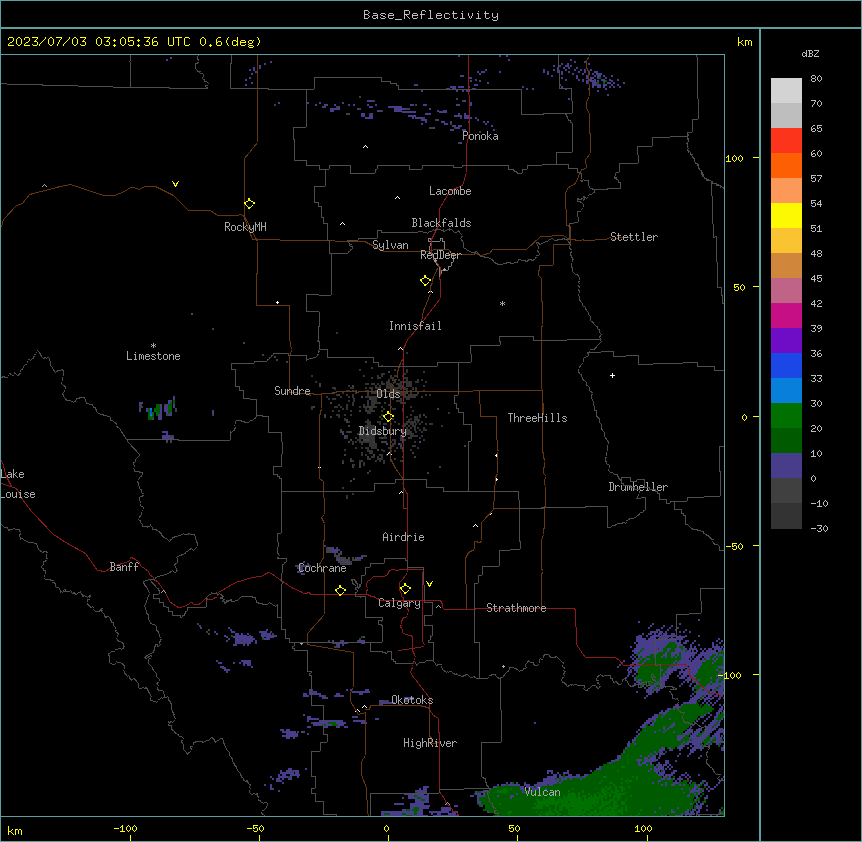Screen dimensions: 862x842
Task: Click the Didsbury city label
Action: [x=383, y=431]
